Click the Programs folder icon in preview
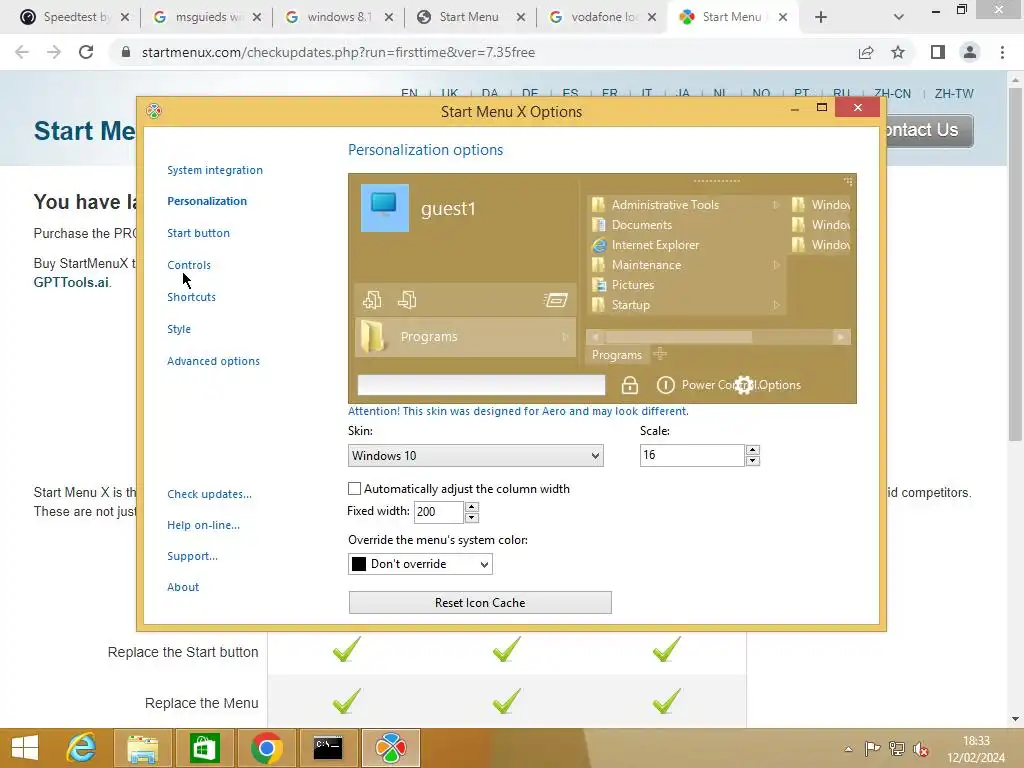This screenshot has height=768, width=1024. [373, 336]
